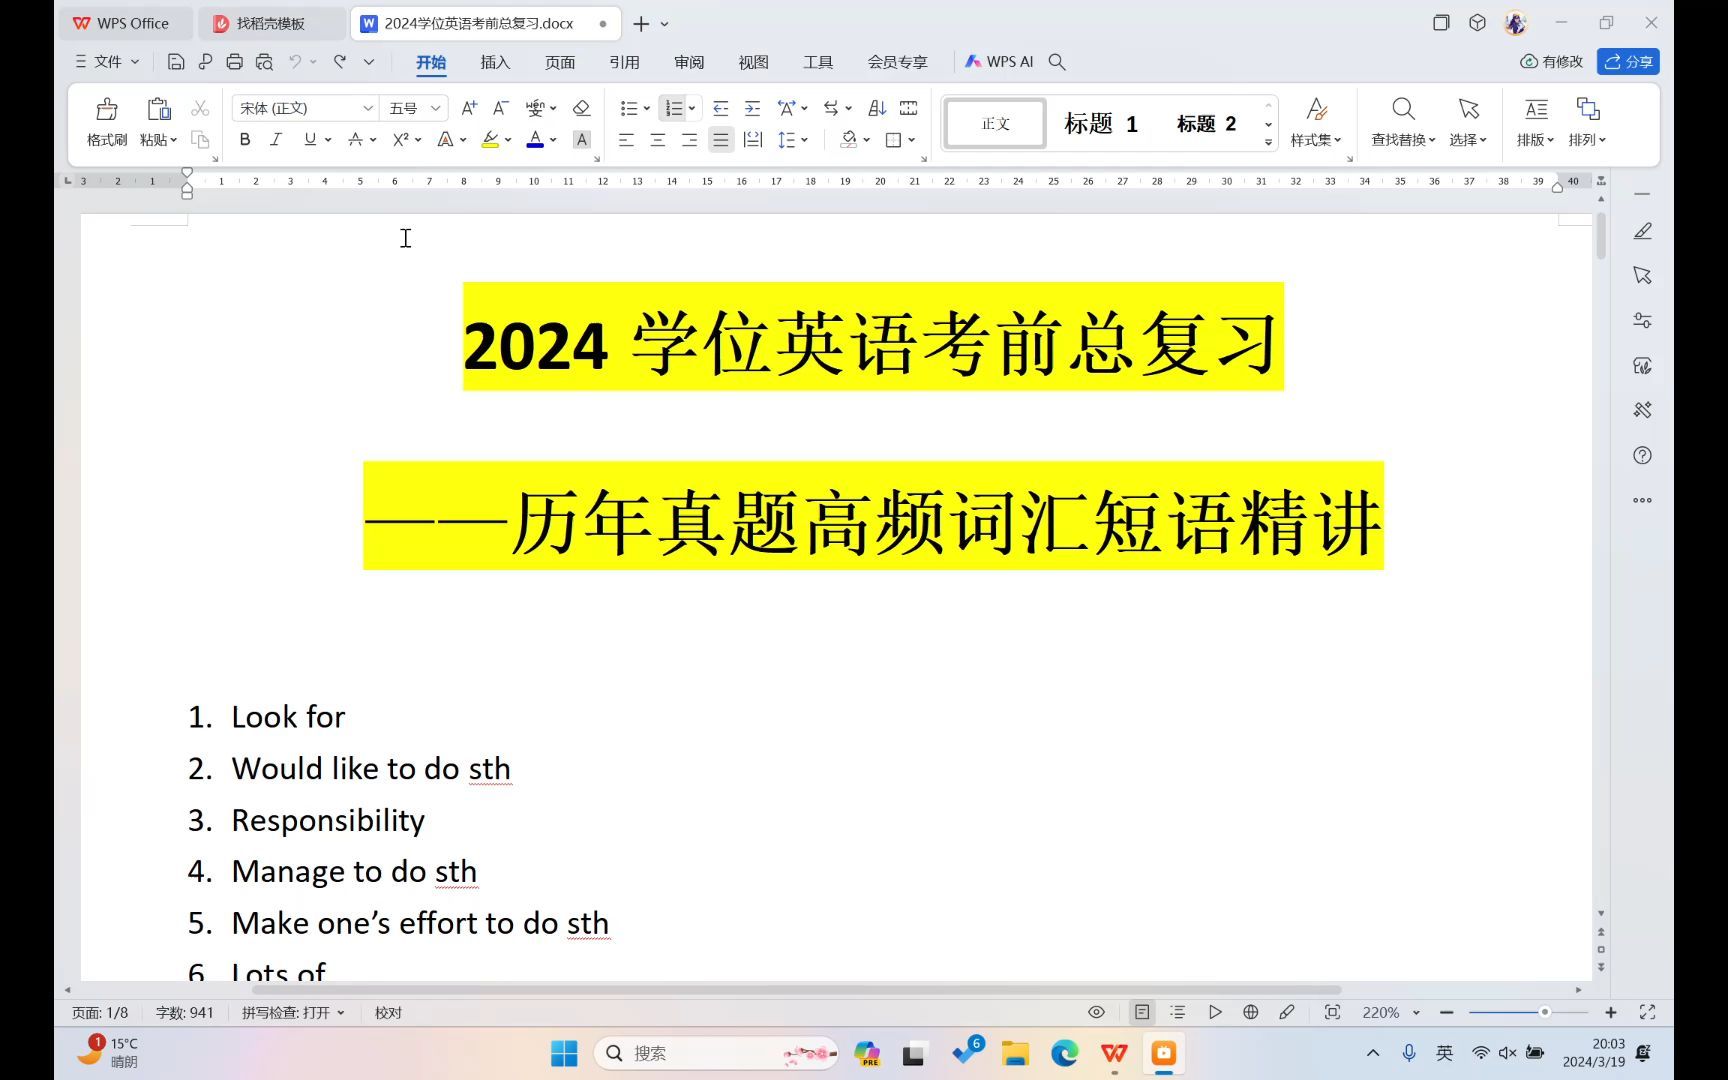Image resolution: width=1728 pixels, height=1080 pixels.
Task: Click the Layout (排版) icon
Action: (1536, 109)
